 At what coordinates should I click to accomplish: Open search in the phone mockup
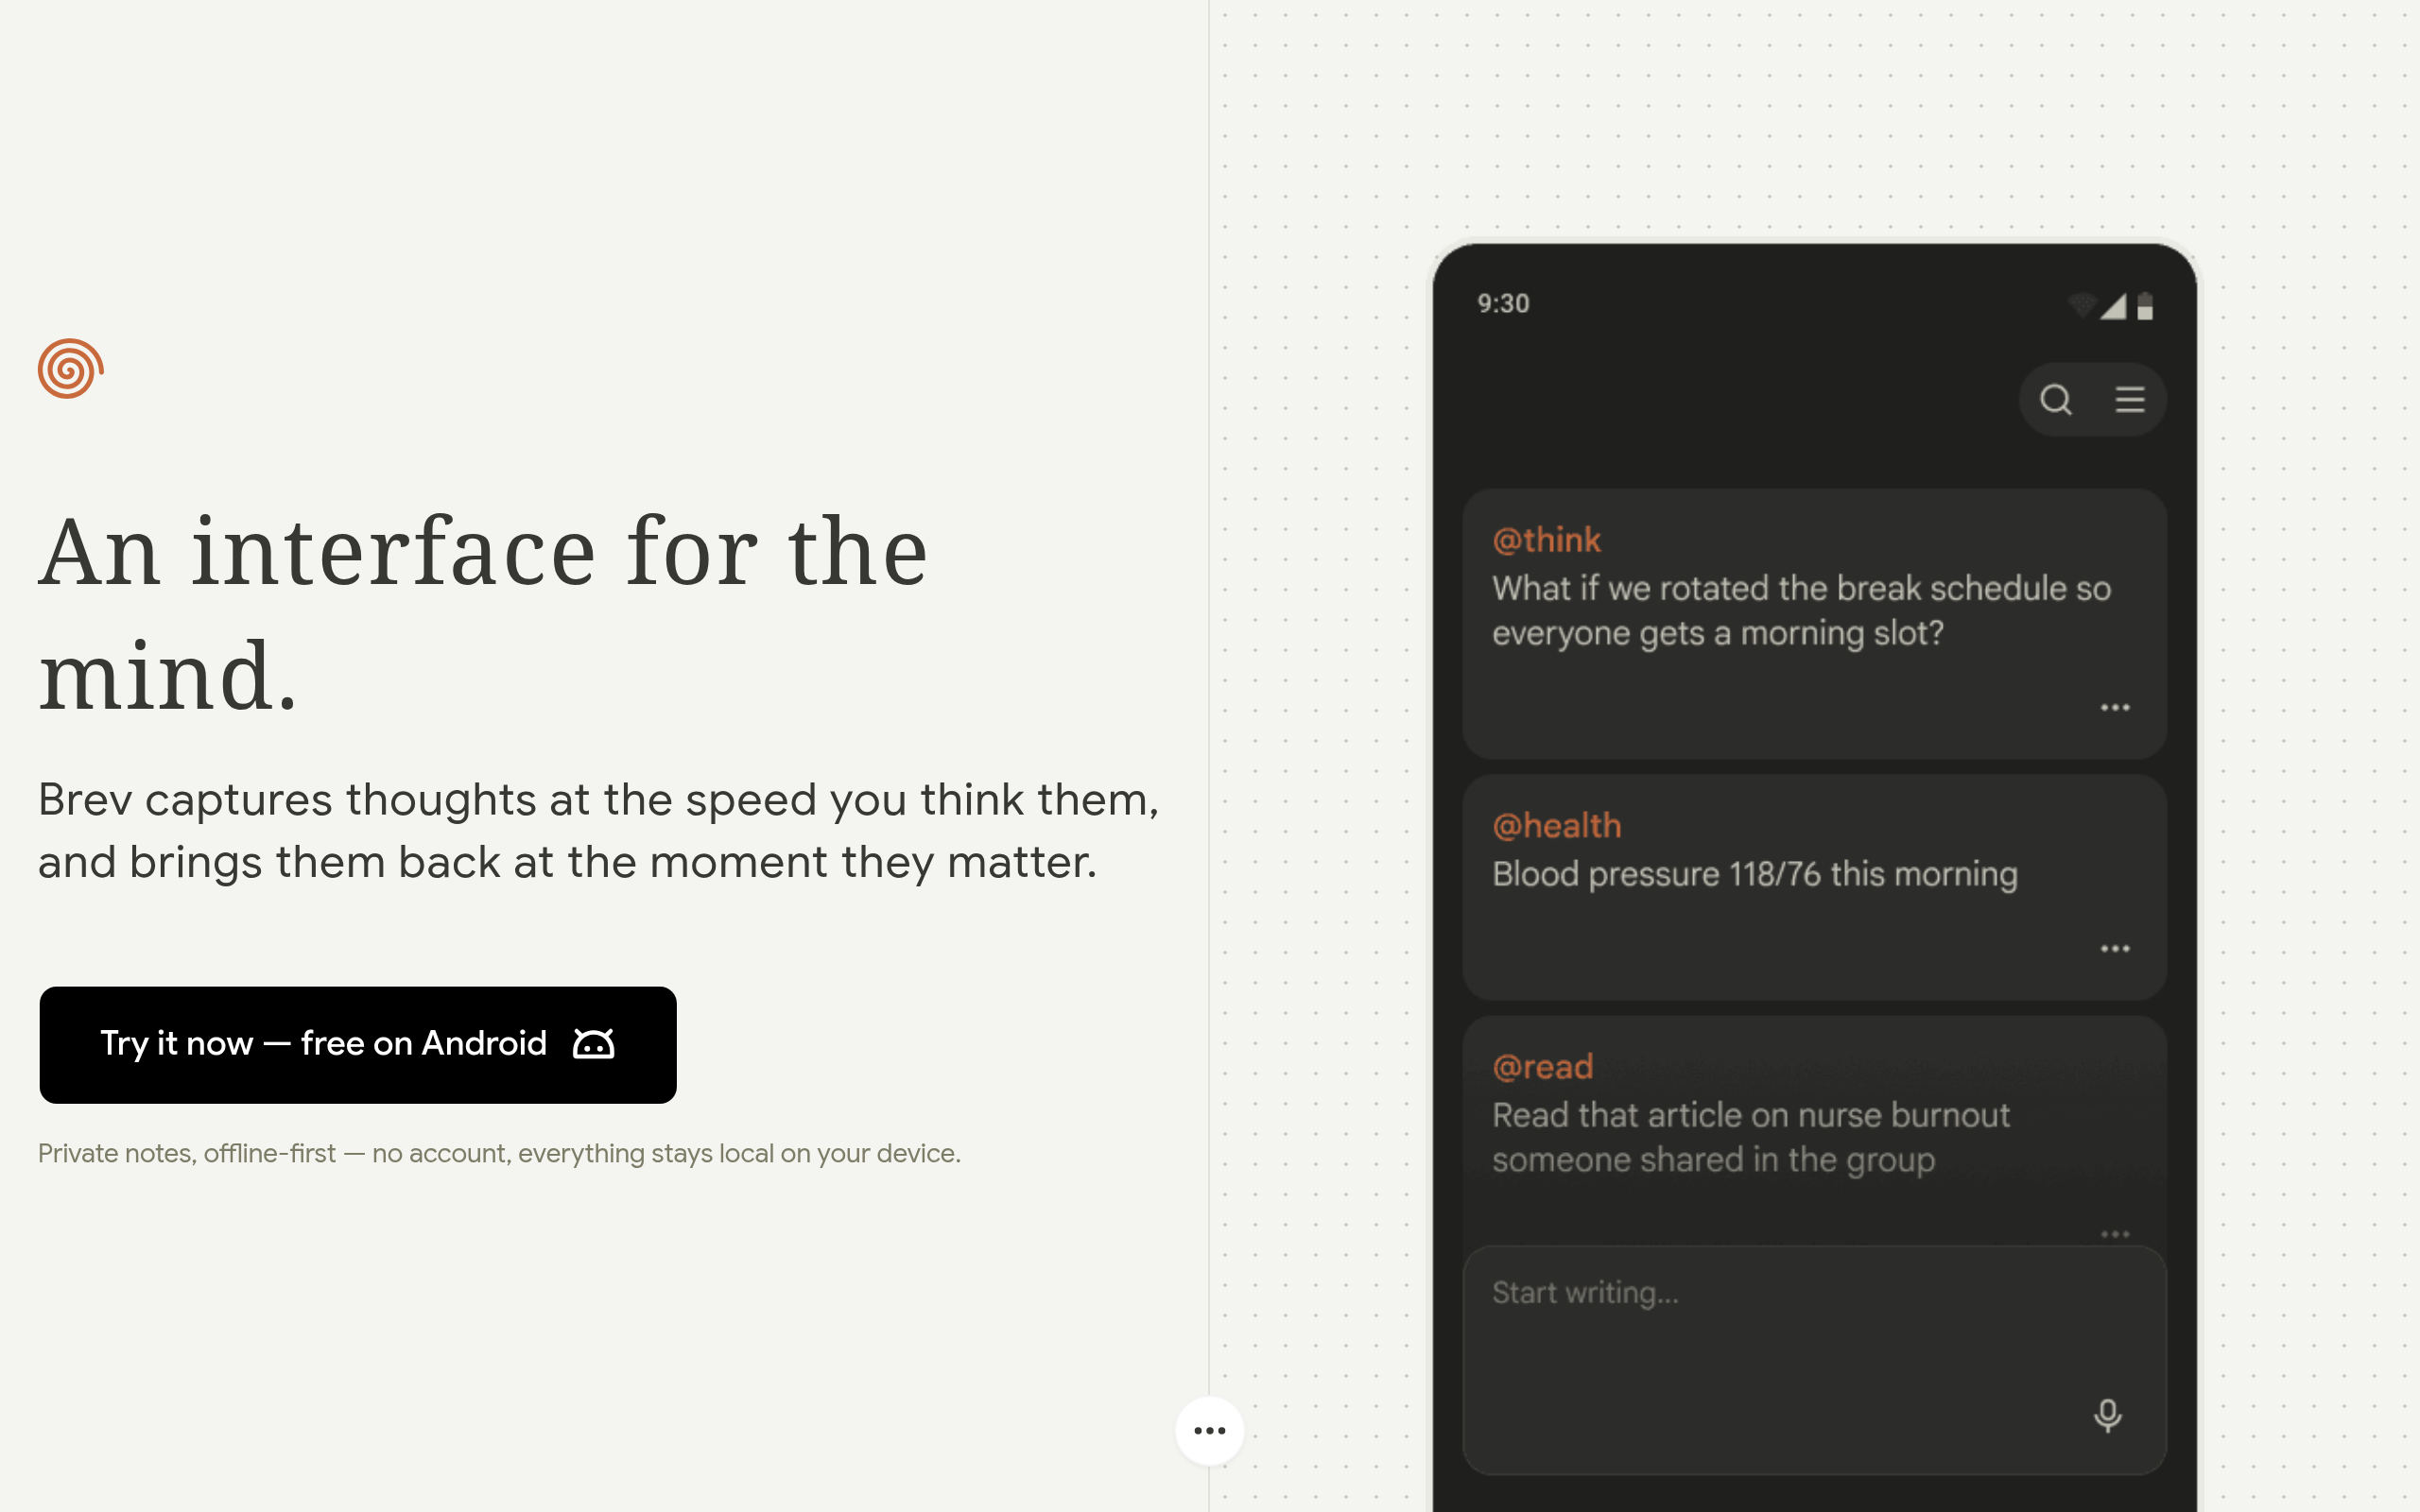click(x=2056, y=399)
